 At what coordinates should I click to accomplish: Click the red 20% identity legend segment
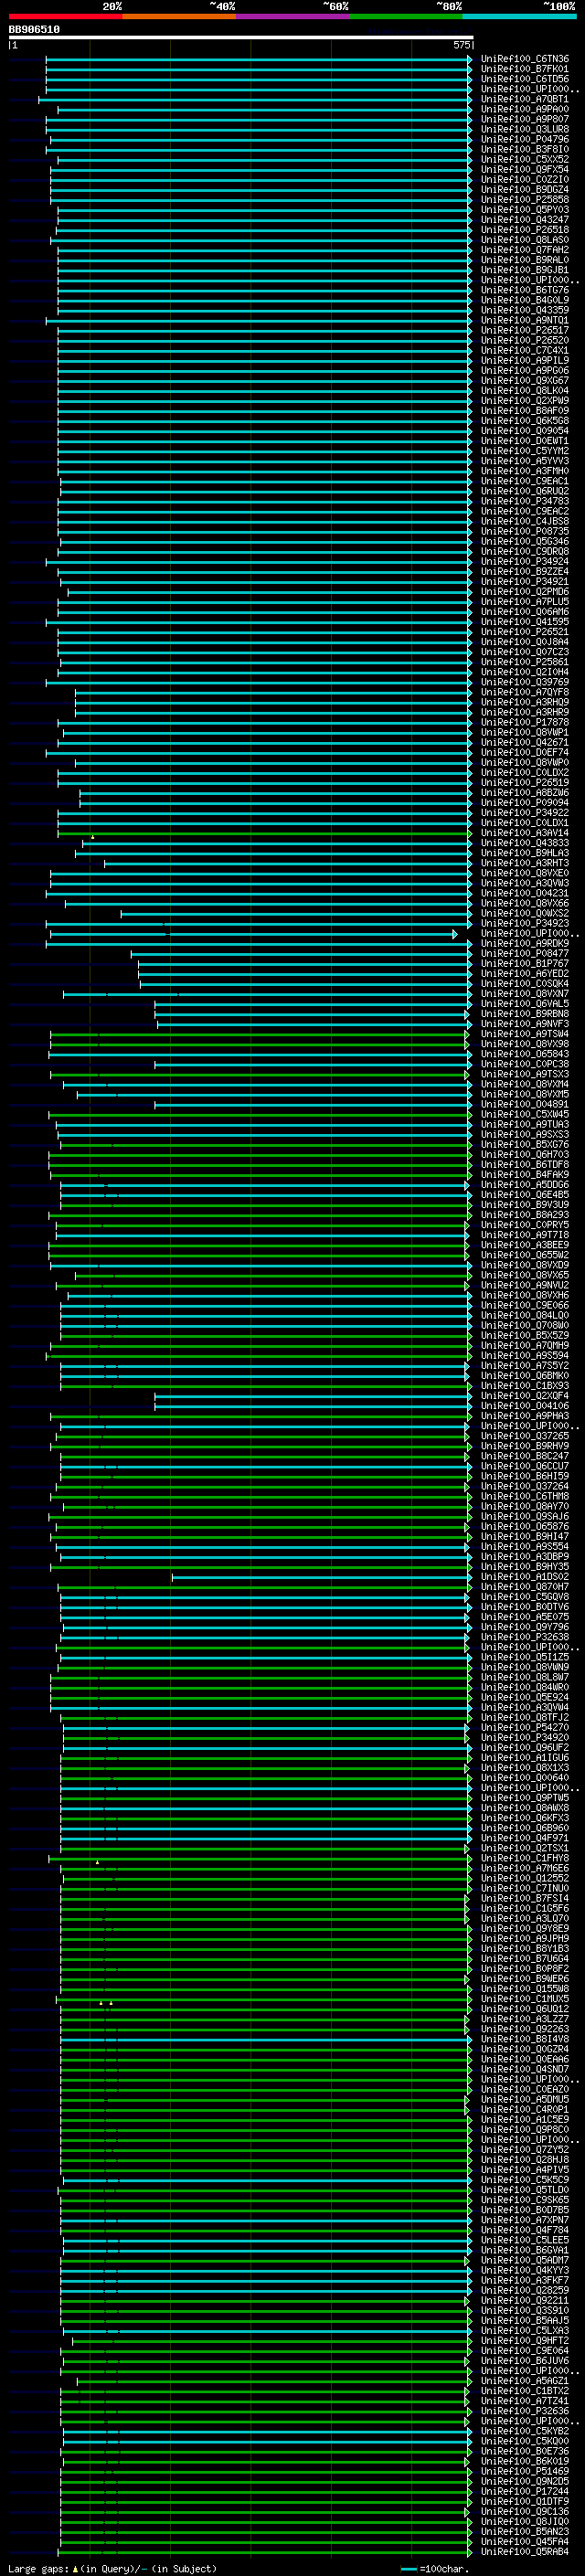[66, 16]
